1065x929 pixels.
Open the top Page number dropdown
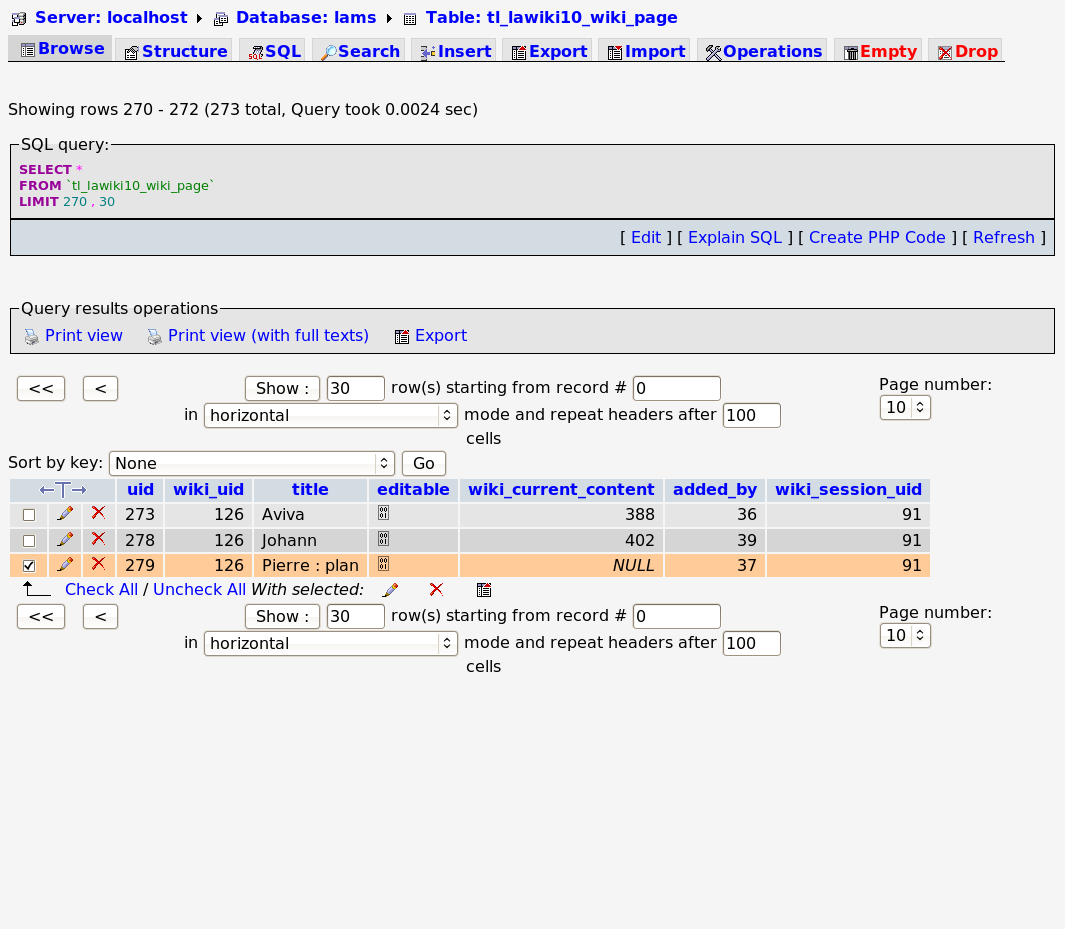click(x=905, y=407)
